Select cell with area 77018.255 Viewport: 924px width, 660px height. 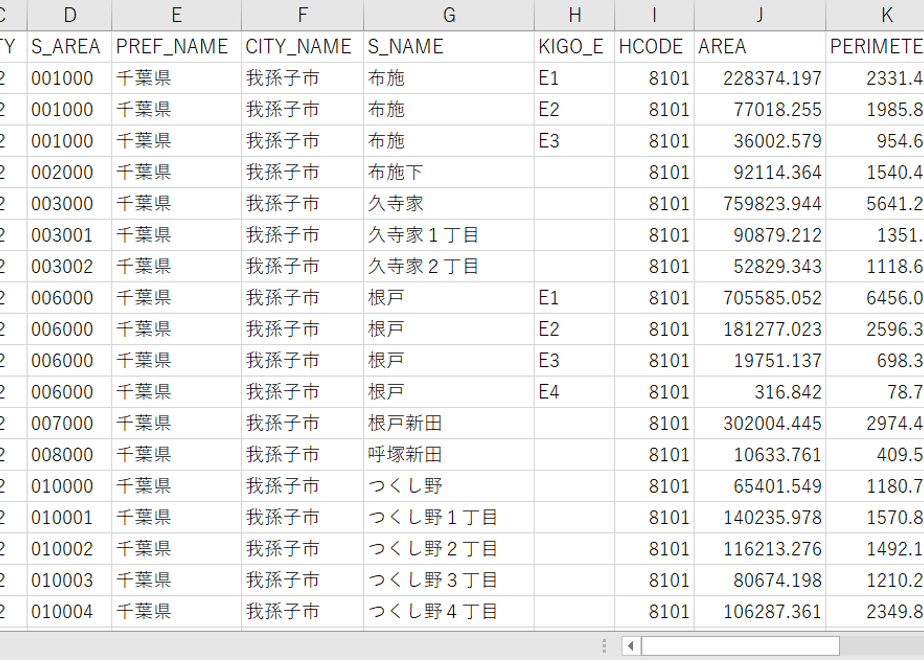pos(760,109)
